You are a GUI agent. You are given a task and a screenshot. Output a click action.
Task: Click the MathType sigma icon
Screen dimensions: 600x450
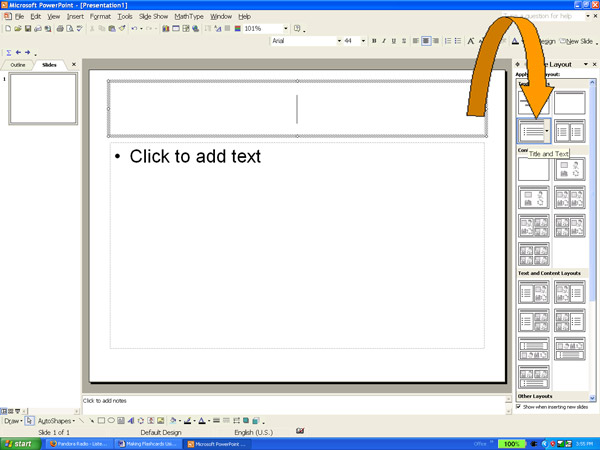click(8, 52)
